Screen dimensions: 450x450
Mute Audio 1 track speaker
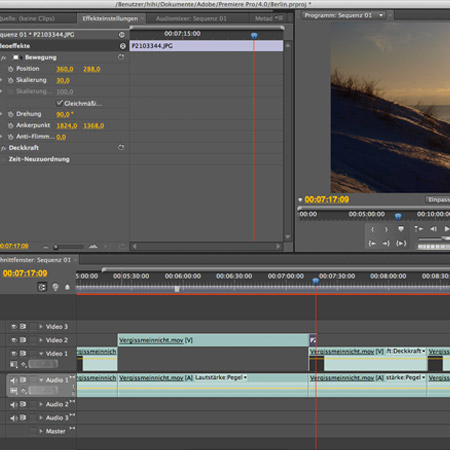pyautogui.click(x=13, y=380)
